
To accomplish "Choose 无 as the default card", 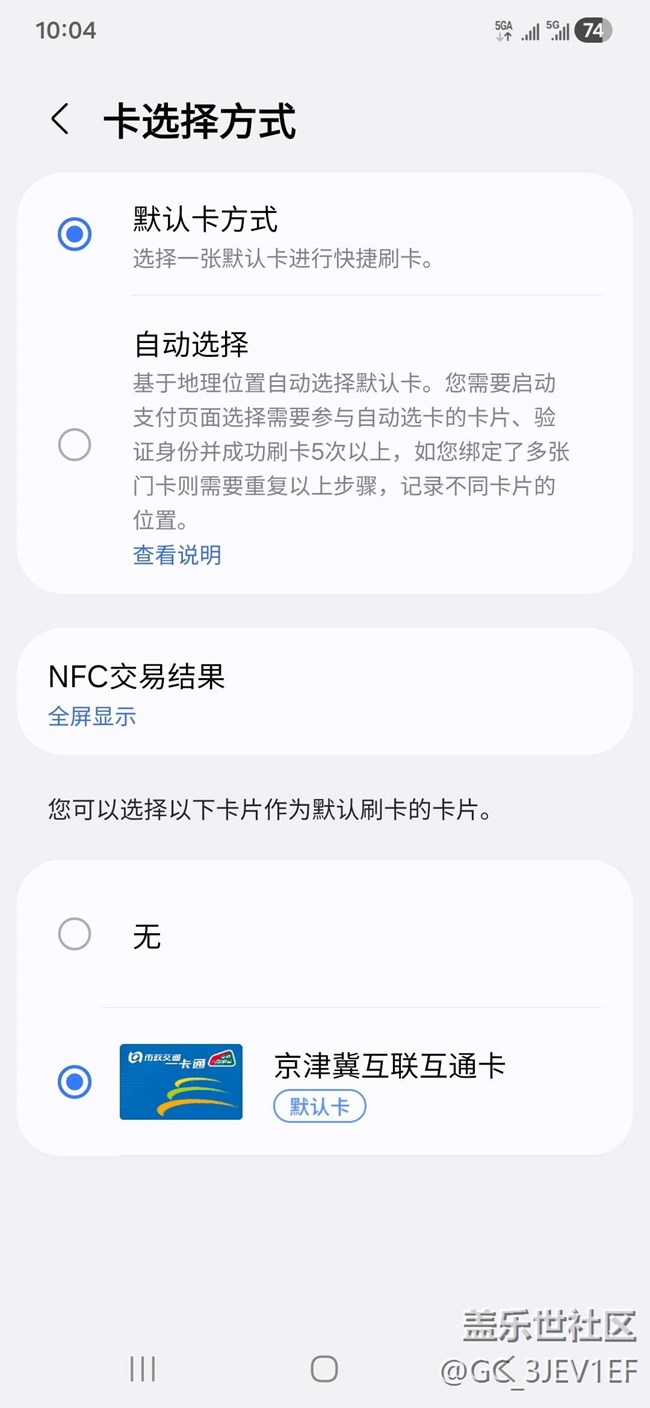I will tap(75, 934).
